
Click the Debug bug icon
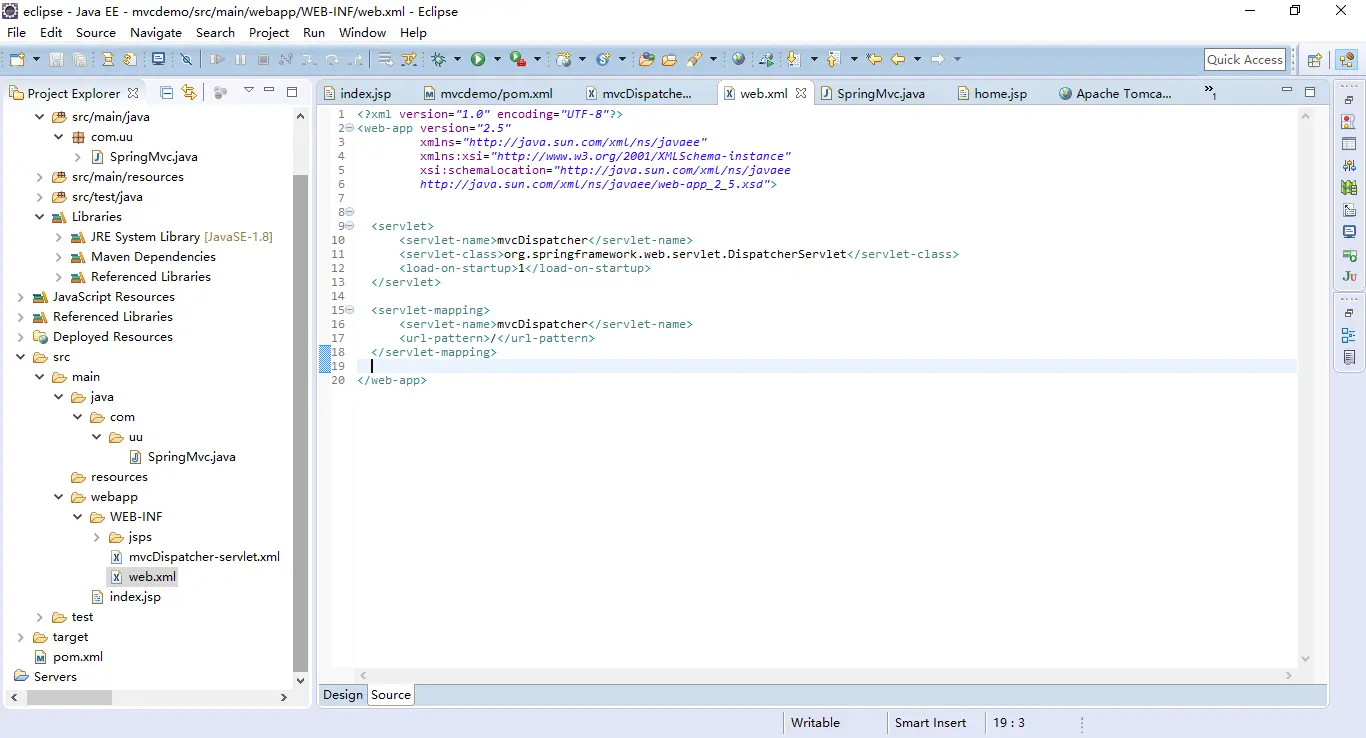point(438,60)
